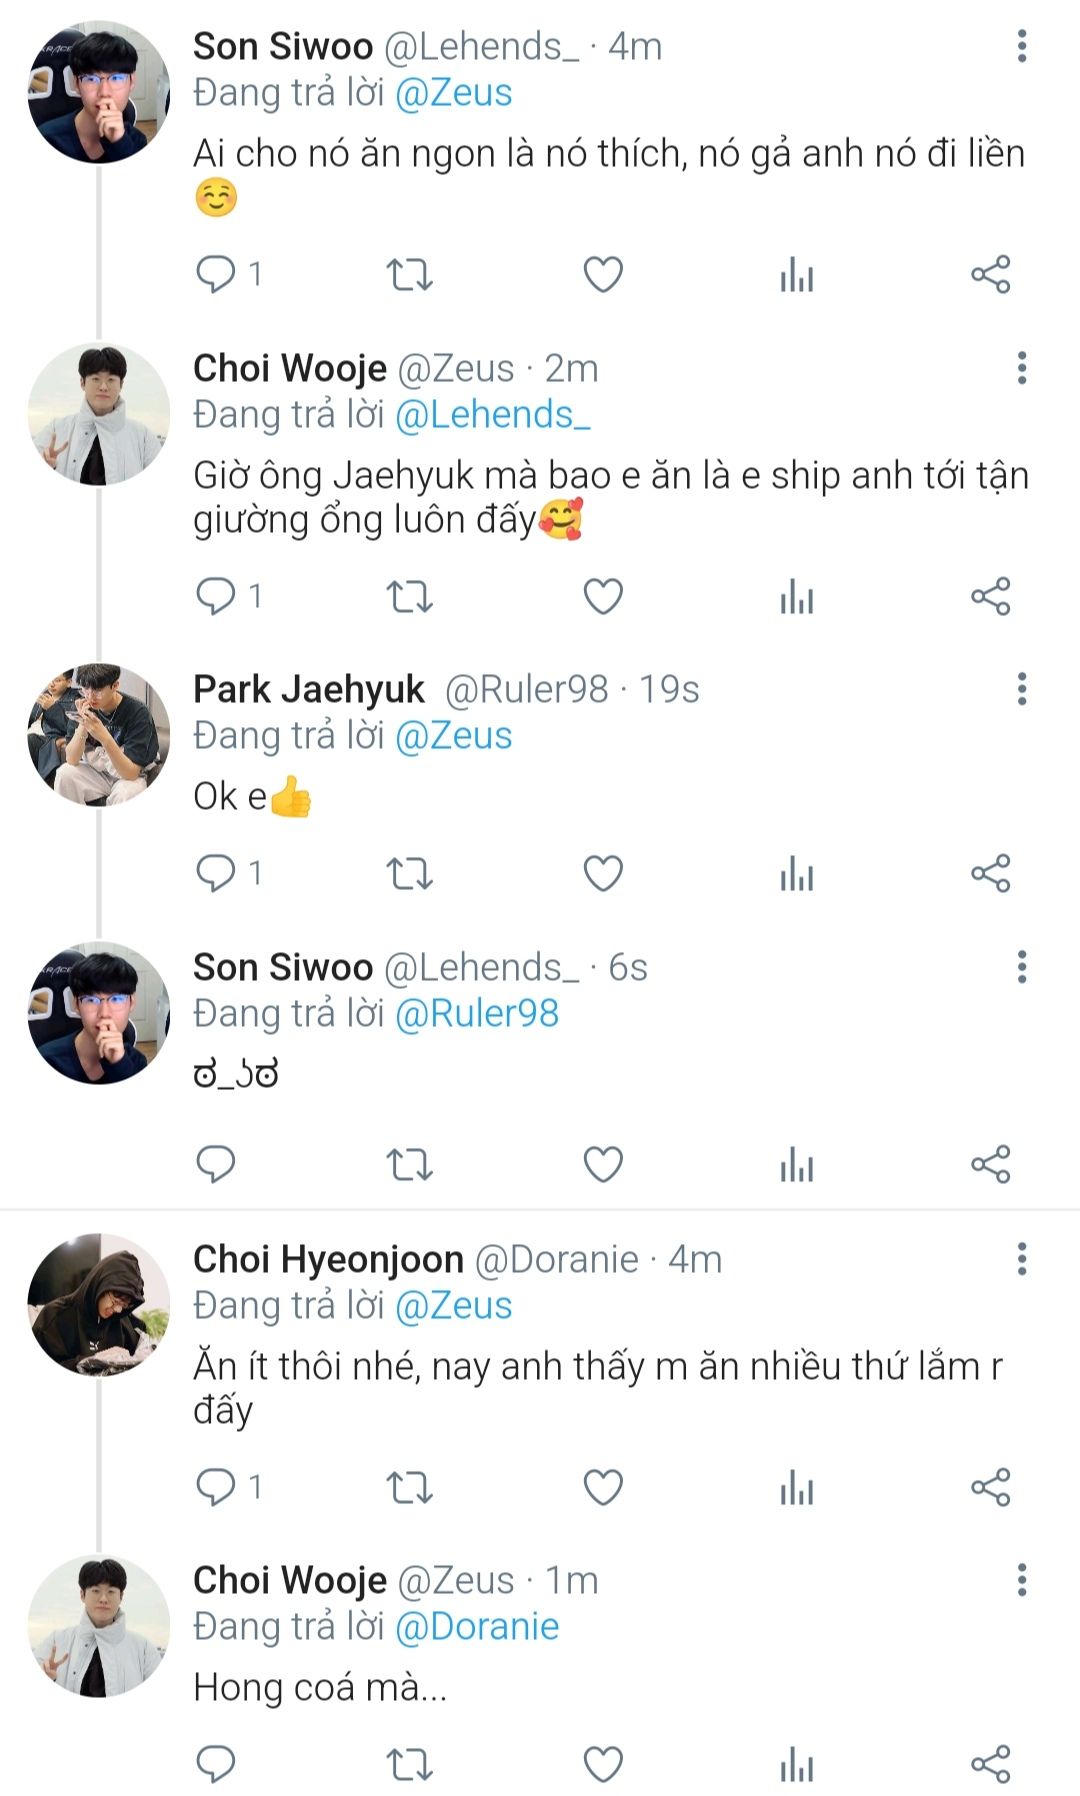This screenshot has width=1080, height=1796.
Task: Retweet Choi Wooje's 2m tweet about Jaehyuk
Action: point(409,597)
